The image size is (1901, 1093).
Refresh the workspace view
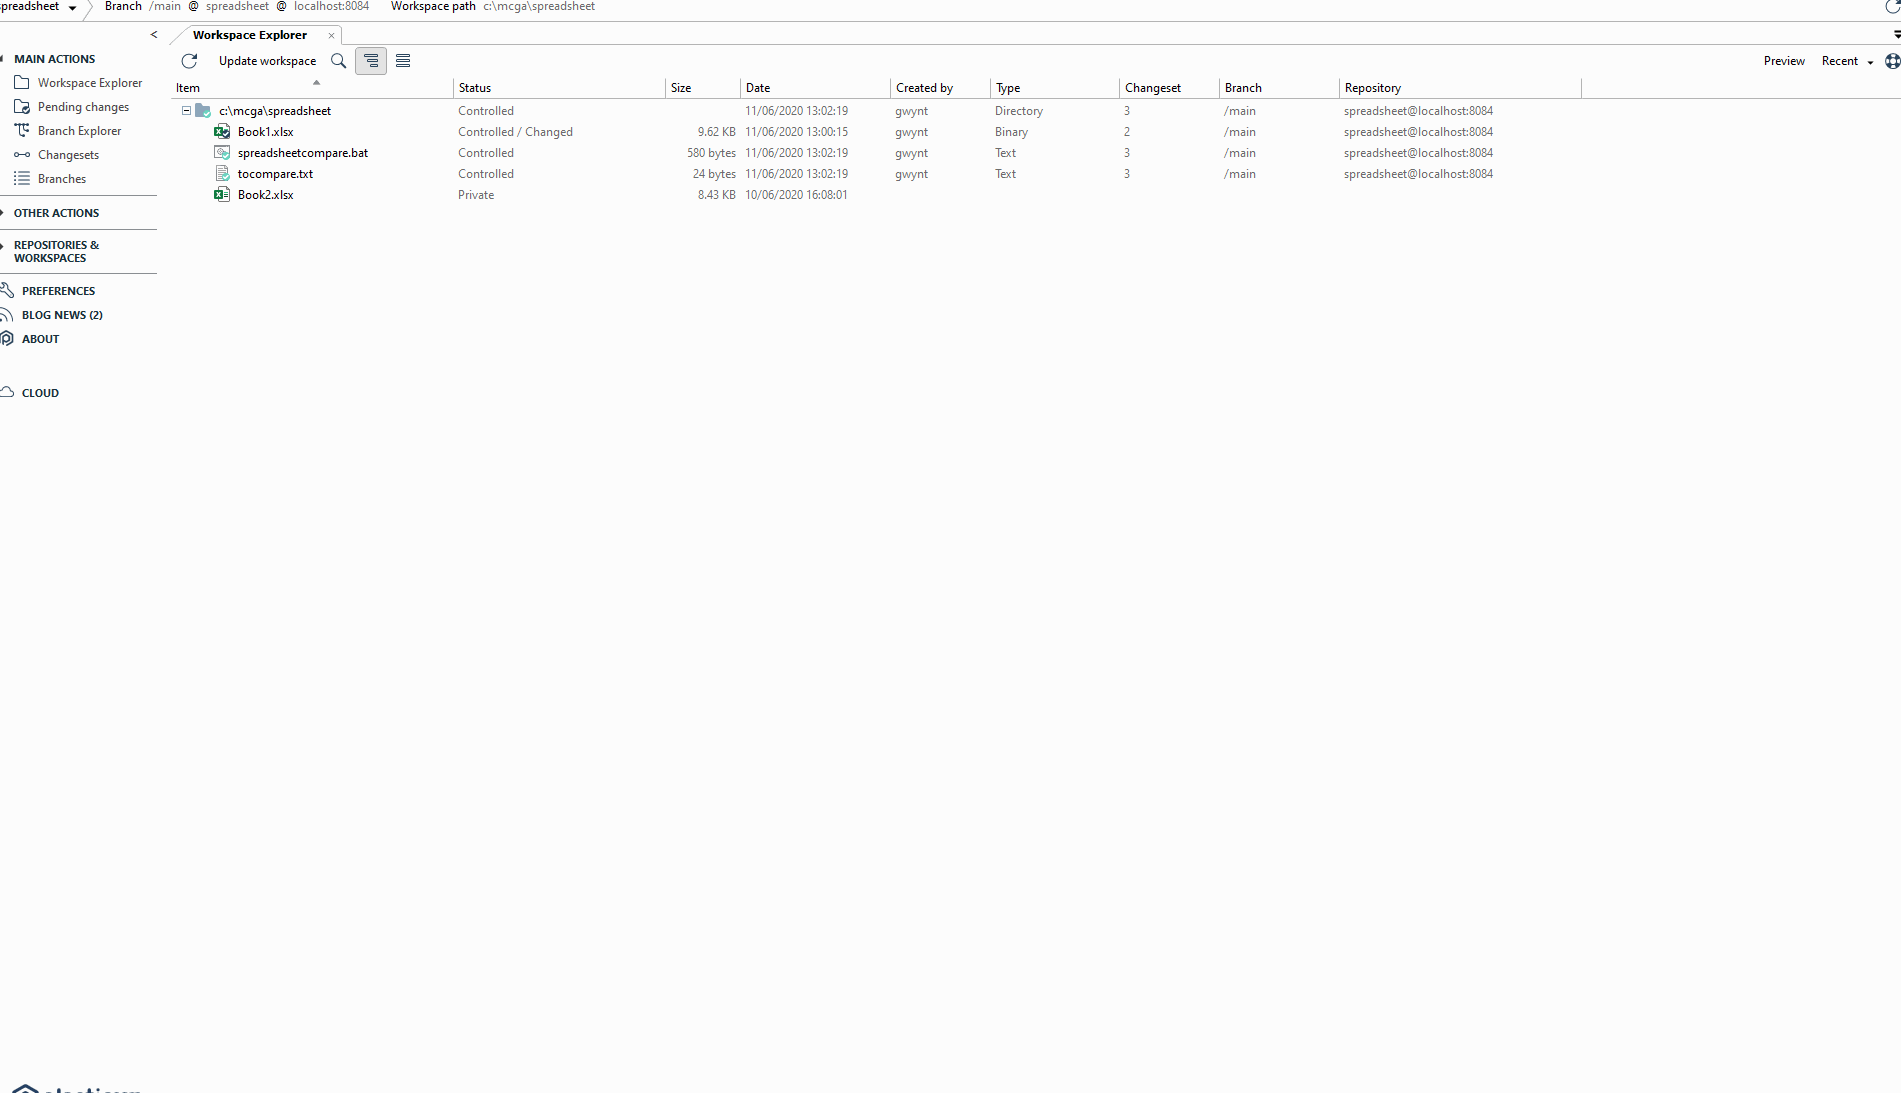(189, 61)
